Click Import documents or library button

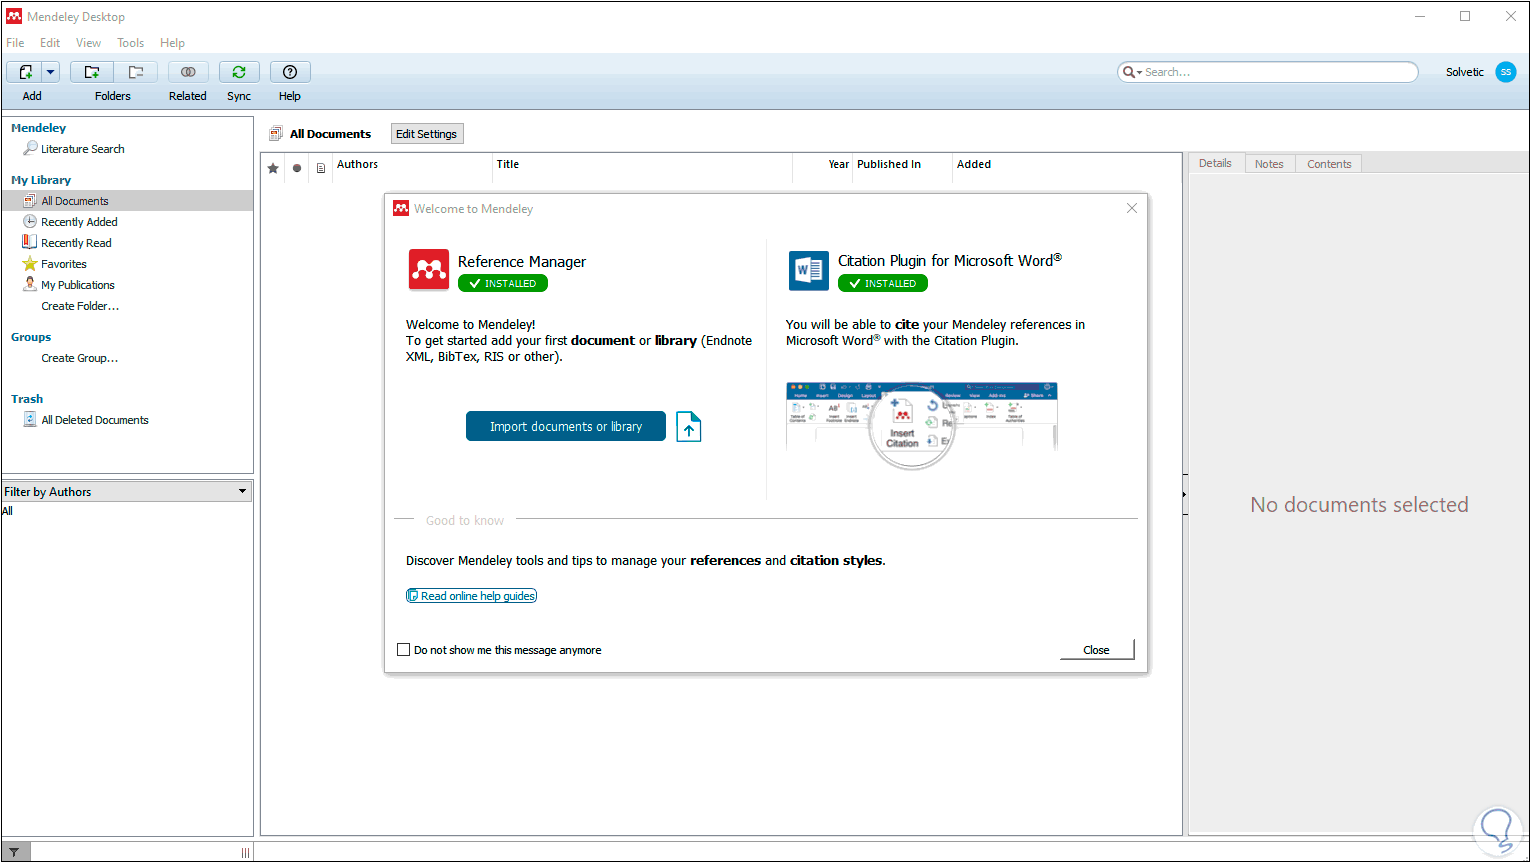[x=566, y=426]
